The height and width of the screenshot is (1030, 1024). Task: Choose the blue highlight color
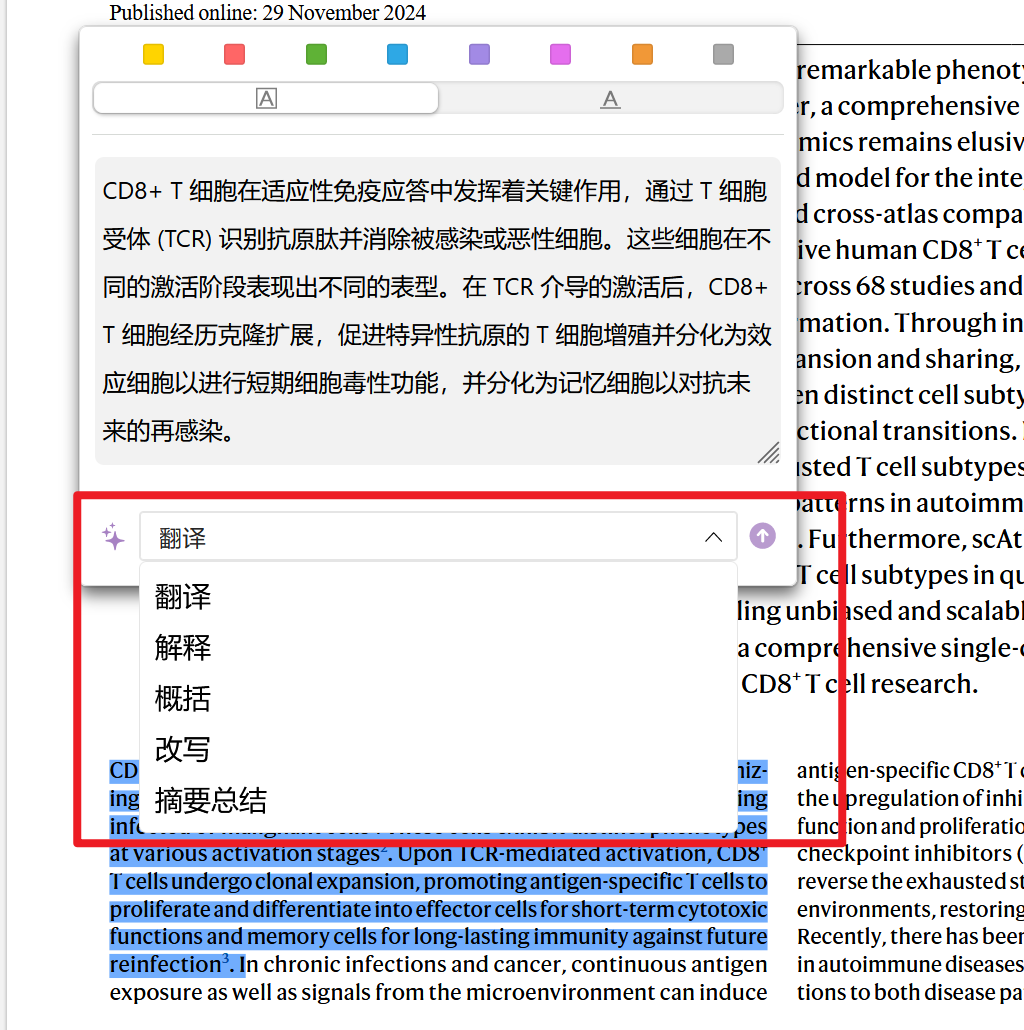pos(397,55)
